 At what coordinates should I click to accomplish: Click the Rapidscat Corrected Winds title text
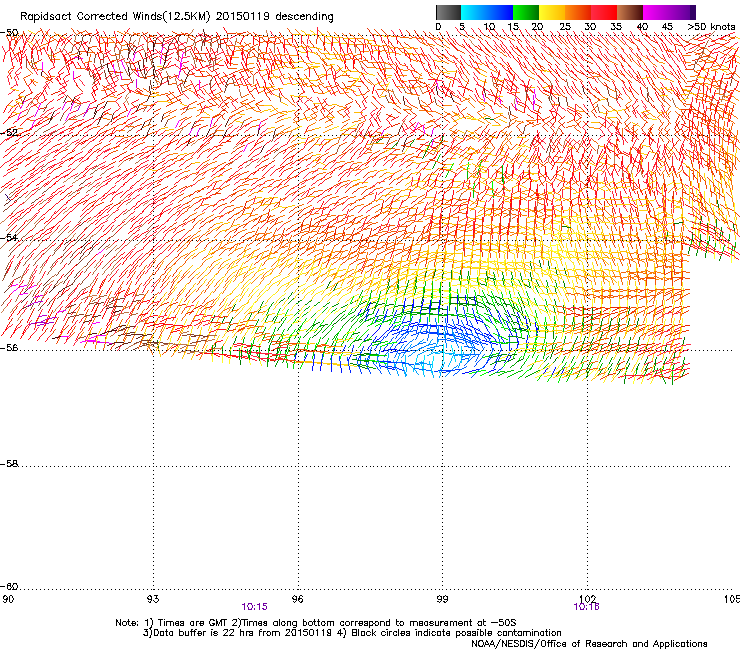[177, 17]
